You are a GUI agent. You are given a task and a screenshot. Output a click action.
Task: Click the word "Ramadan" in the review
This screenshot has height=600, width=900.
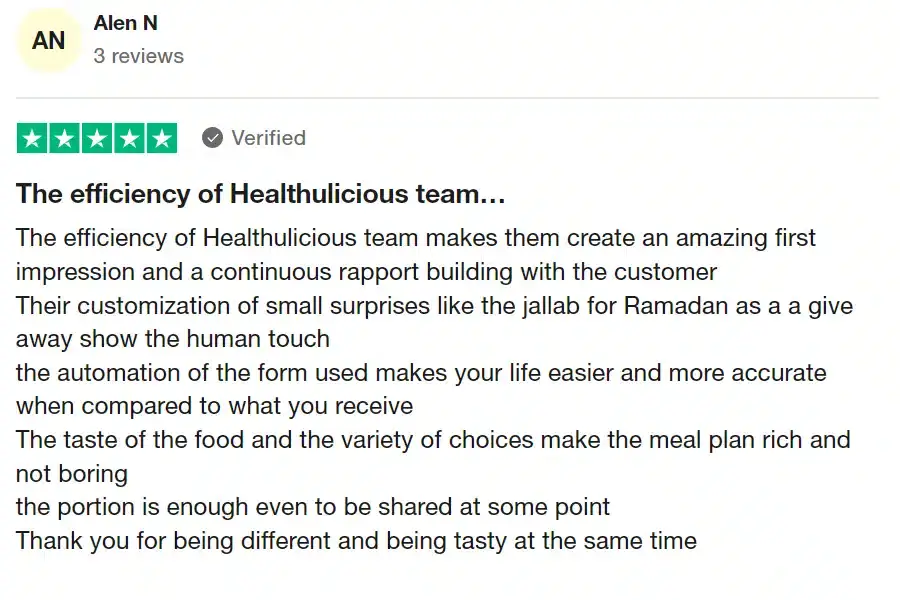point(676,305)
